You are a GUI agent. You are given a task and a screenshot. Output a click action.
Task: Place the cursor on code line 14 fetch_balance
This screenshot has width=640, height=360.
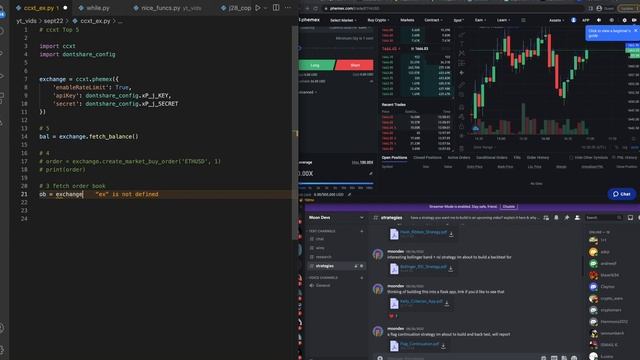(x=89, y=136)
